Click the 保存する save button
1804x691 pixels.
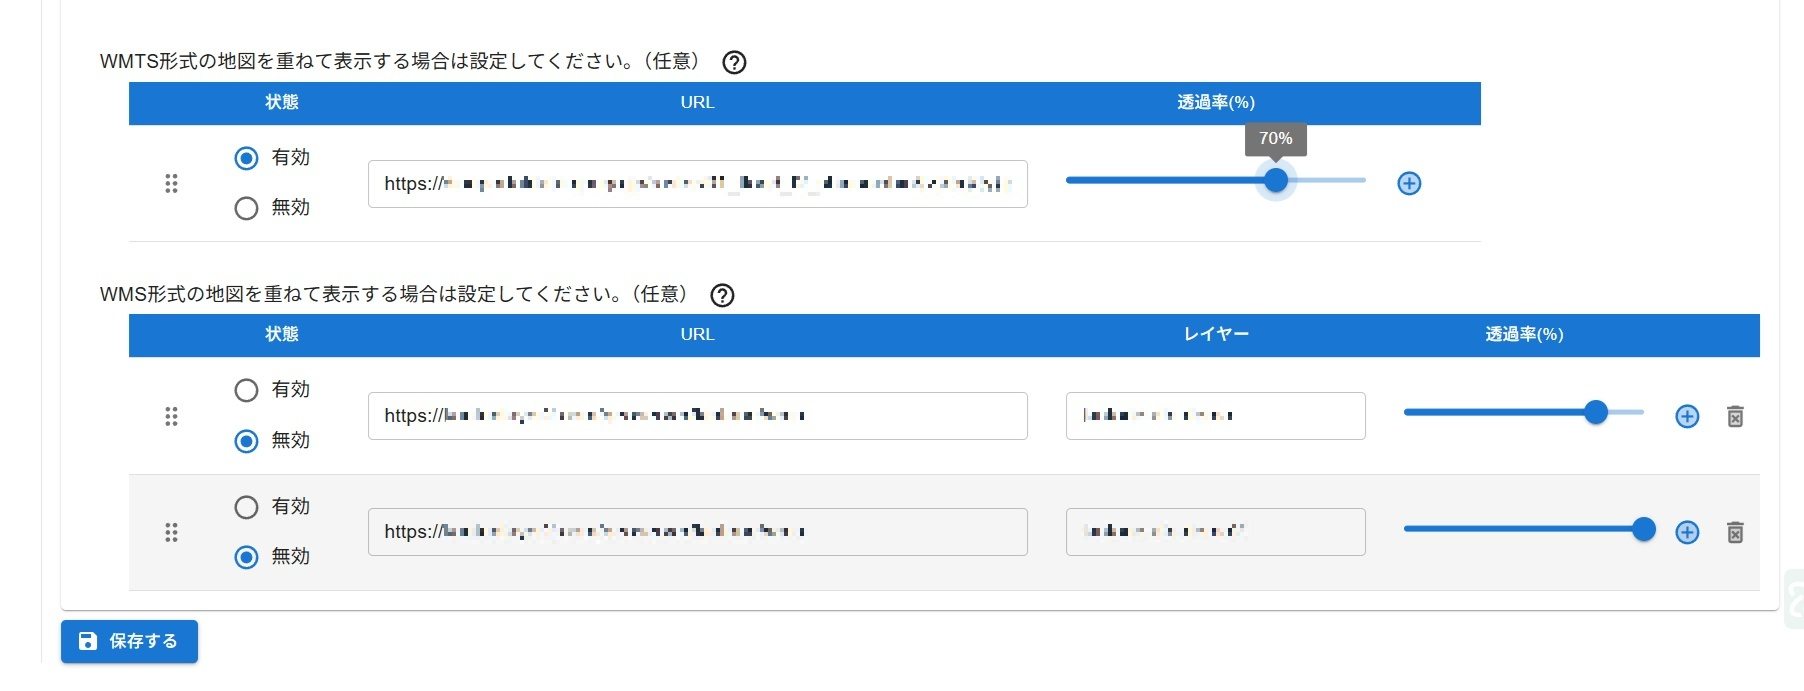[129, 641]
